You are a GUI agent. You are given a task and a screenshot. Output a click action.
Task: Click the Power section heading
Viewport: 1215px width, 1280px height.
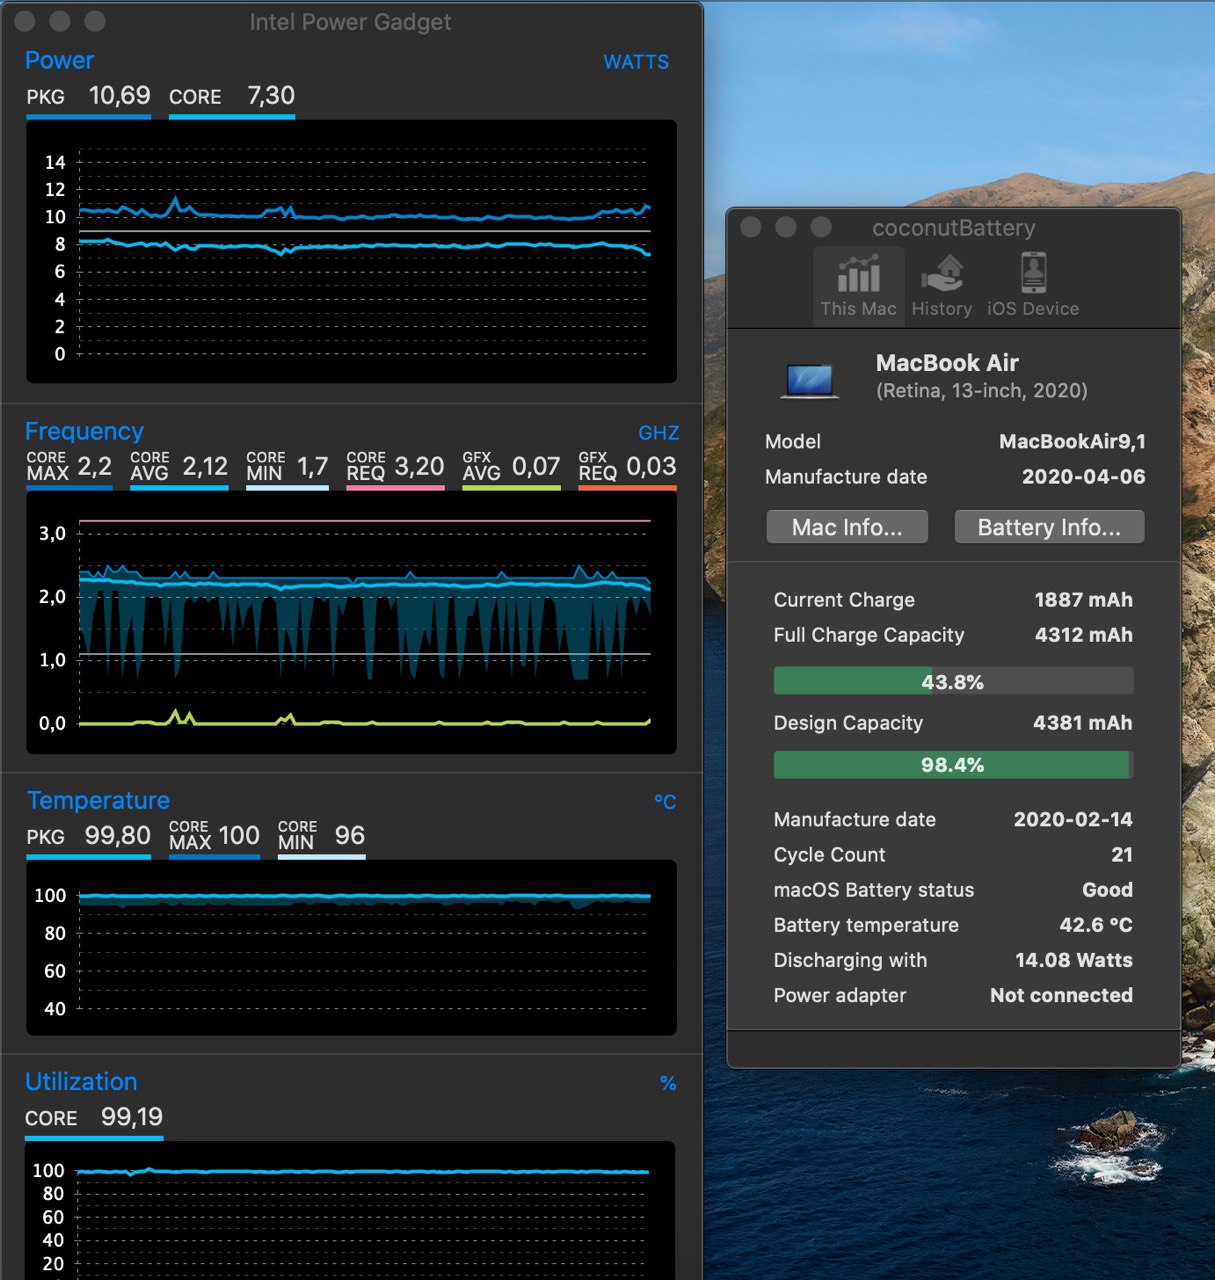tap(59, 60)
